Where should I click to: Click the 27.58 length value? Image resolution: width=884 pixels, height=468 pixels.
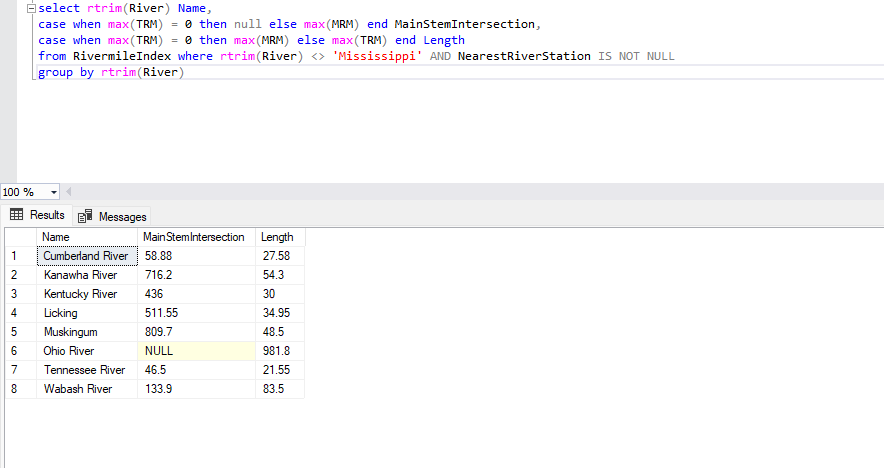[x=280, y=256]
